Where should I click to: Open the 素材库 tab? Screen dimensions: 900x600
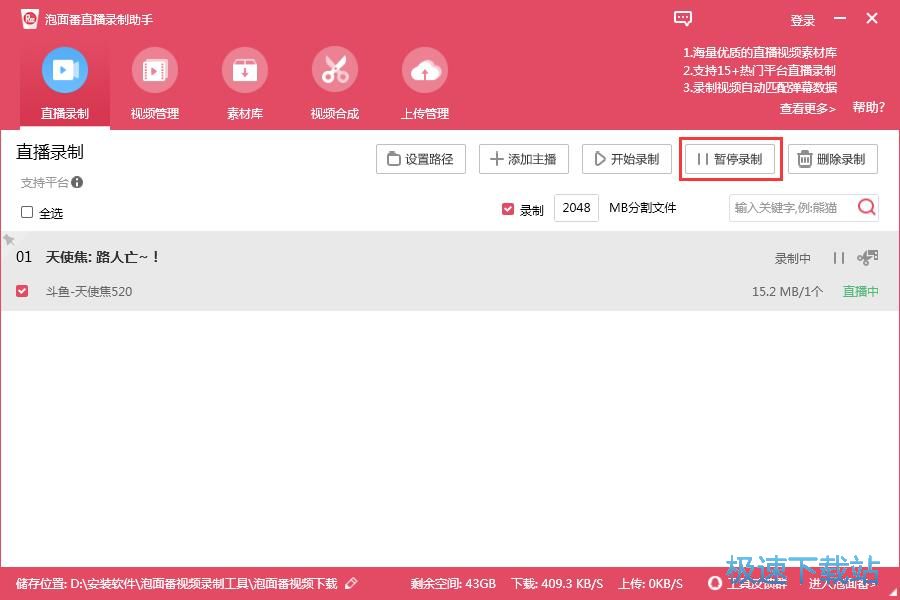pos(245,84)
